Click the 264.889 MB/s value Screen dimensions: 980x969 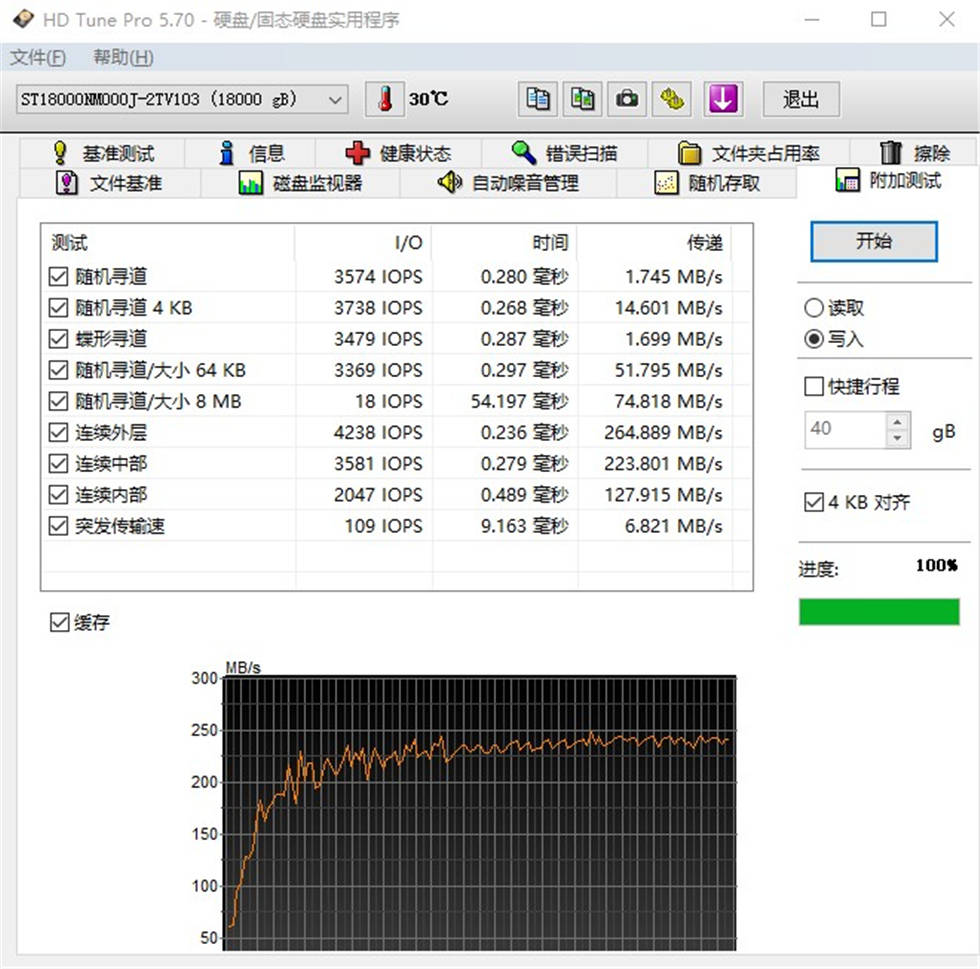click(663, 433)
